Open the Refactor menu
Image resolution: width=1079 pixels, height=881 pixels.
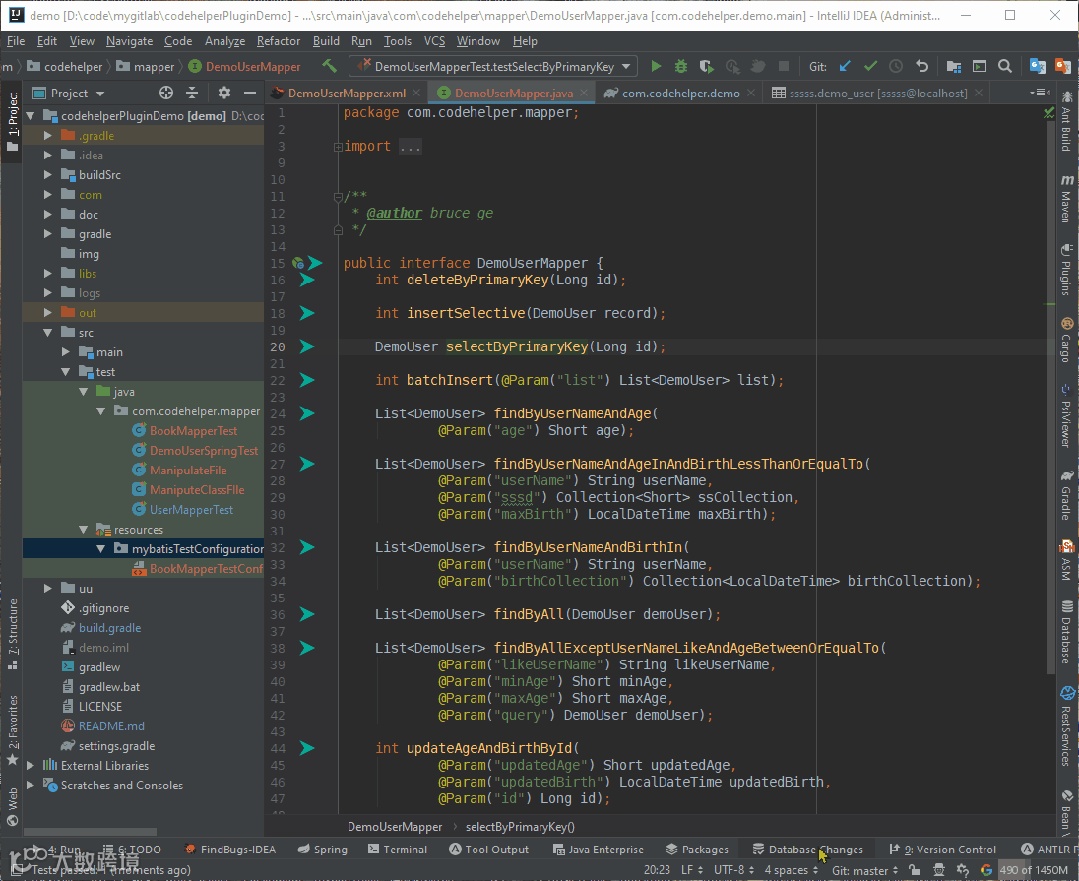click(278, 41)
